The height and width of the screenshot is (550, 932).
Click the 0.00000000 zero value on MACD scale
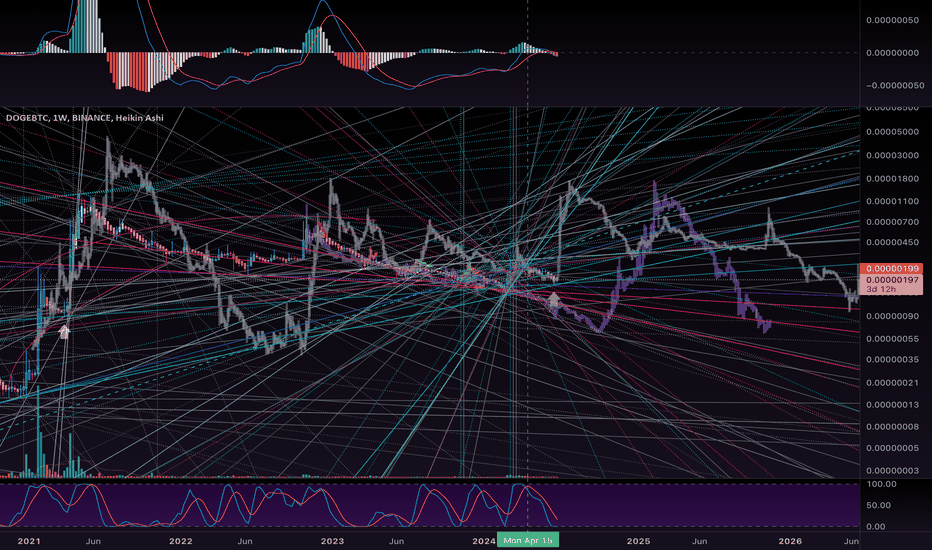pyautogui.click(x=892, y=53)
